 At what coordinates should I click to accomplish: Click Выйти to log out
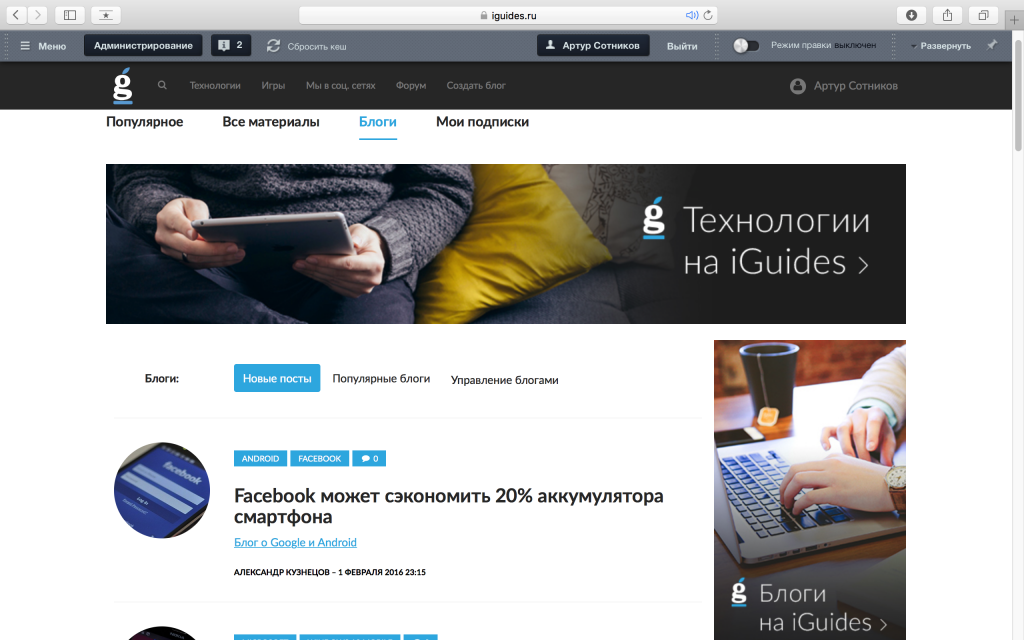(x=682, y=46)
